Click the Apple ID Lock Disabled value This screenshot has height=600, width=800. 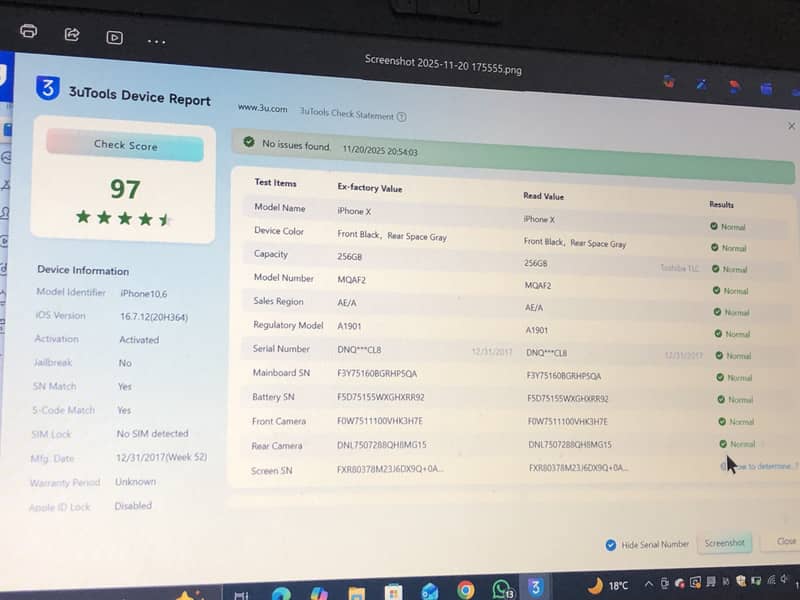(x=133, y=506)
